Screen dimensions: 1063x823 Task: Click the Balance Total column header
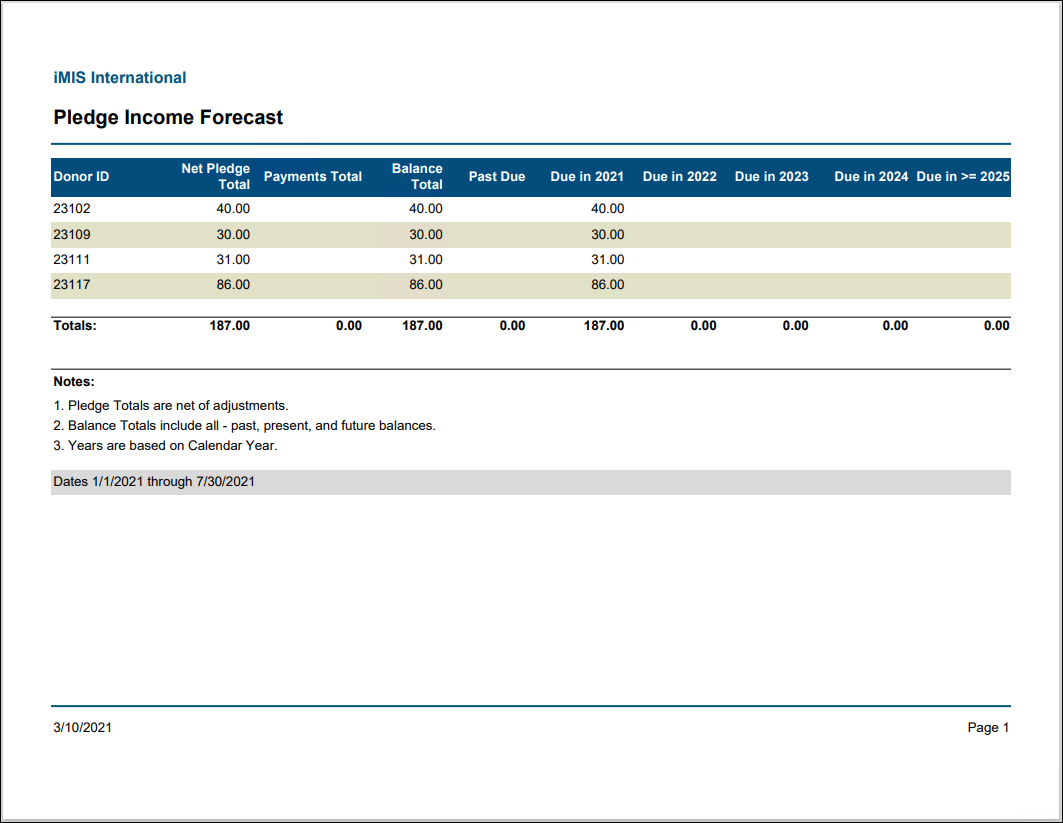click(x=417, y=176)
